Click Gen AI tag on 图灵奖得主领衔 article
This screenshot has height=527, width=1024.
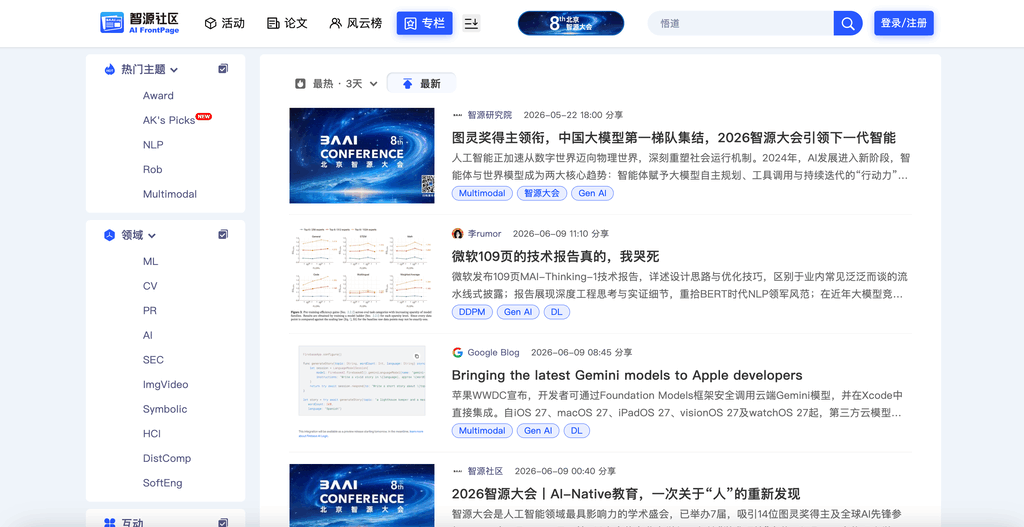coord(592,193)
